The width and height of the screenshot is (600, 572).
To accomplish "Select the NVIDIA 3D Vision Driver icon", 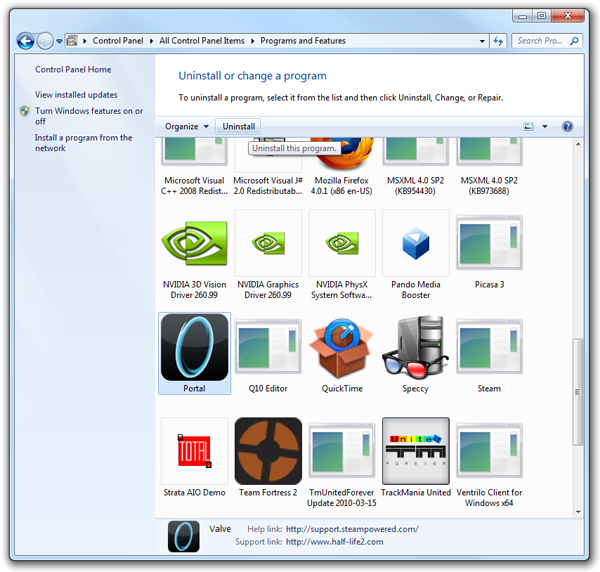I will (194, 243).
